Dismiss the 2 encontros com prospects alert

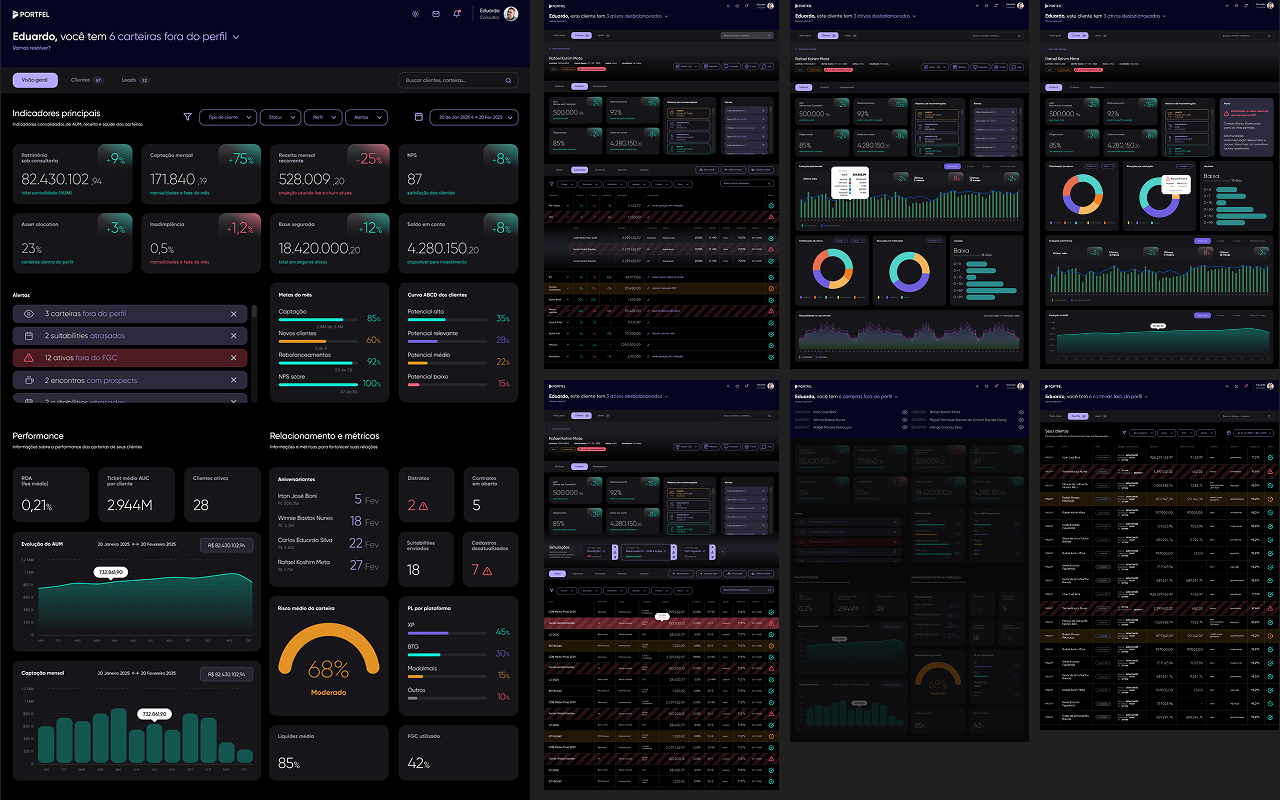(234, 380)
